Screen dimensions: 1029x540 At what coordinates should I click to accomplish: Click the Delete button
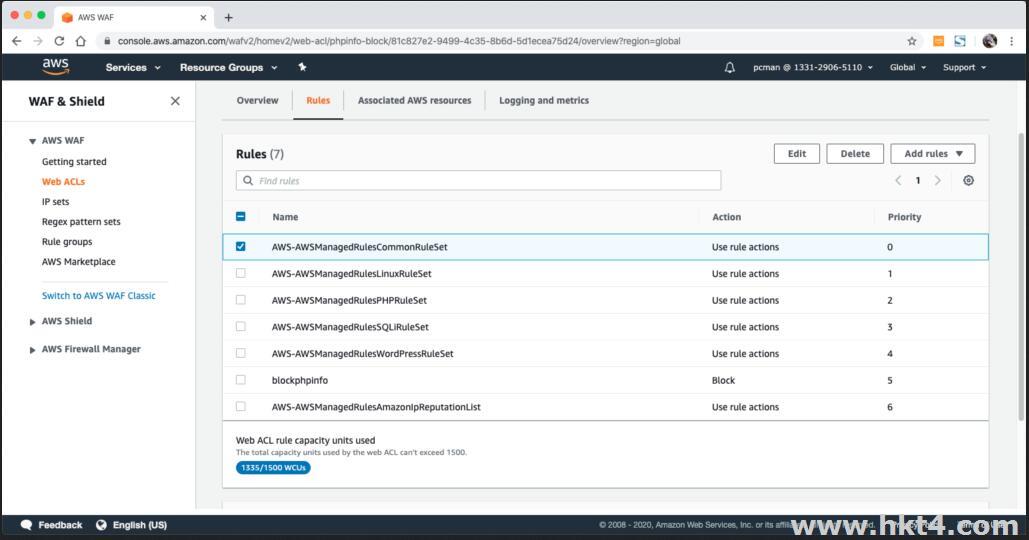pyautogui.click(x=855, y=154)
